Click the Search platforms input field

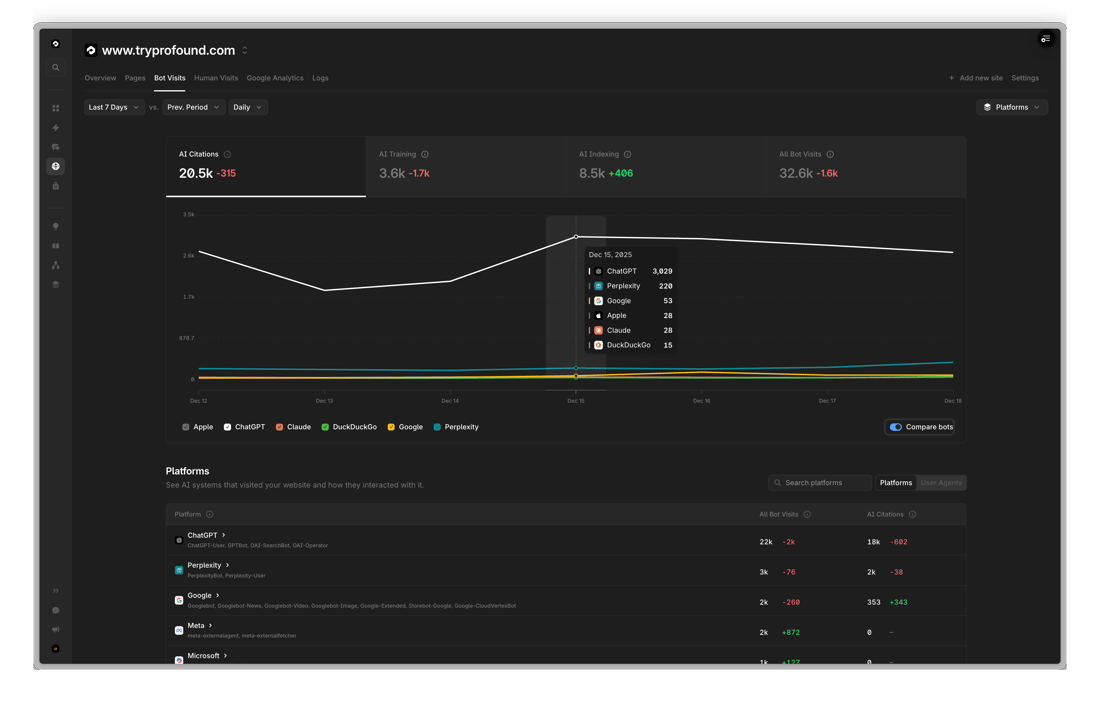click(x=820, y=483)
